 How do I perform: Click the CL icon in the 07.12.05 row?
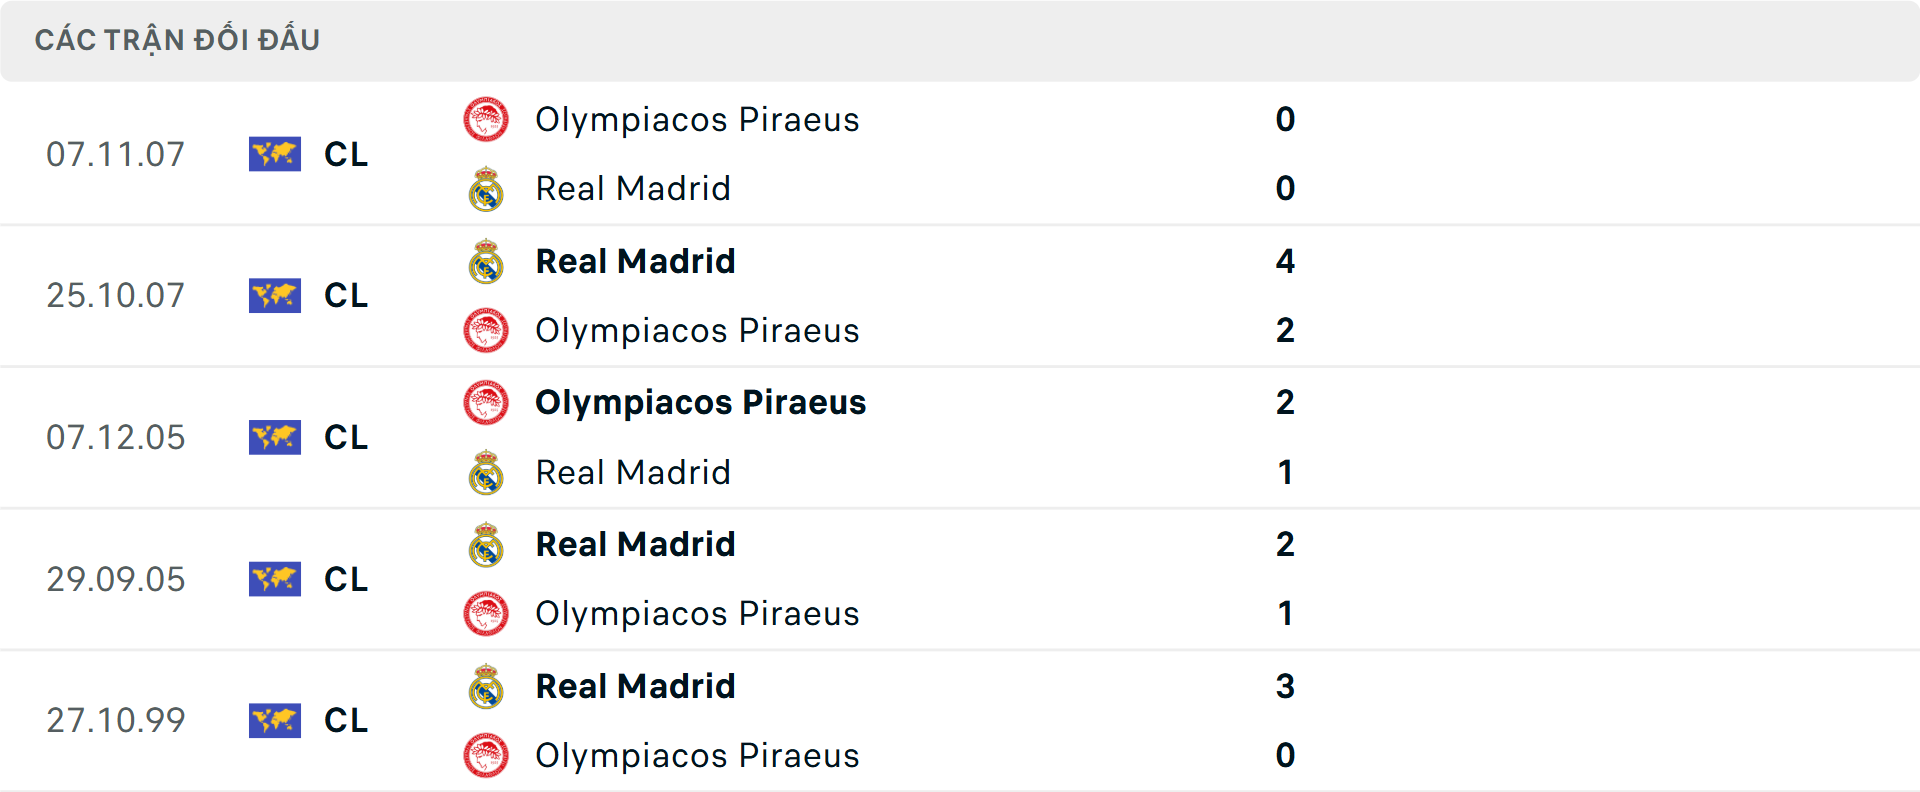coord(275,437)
